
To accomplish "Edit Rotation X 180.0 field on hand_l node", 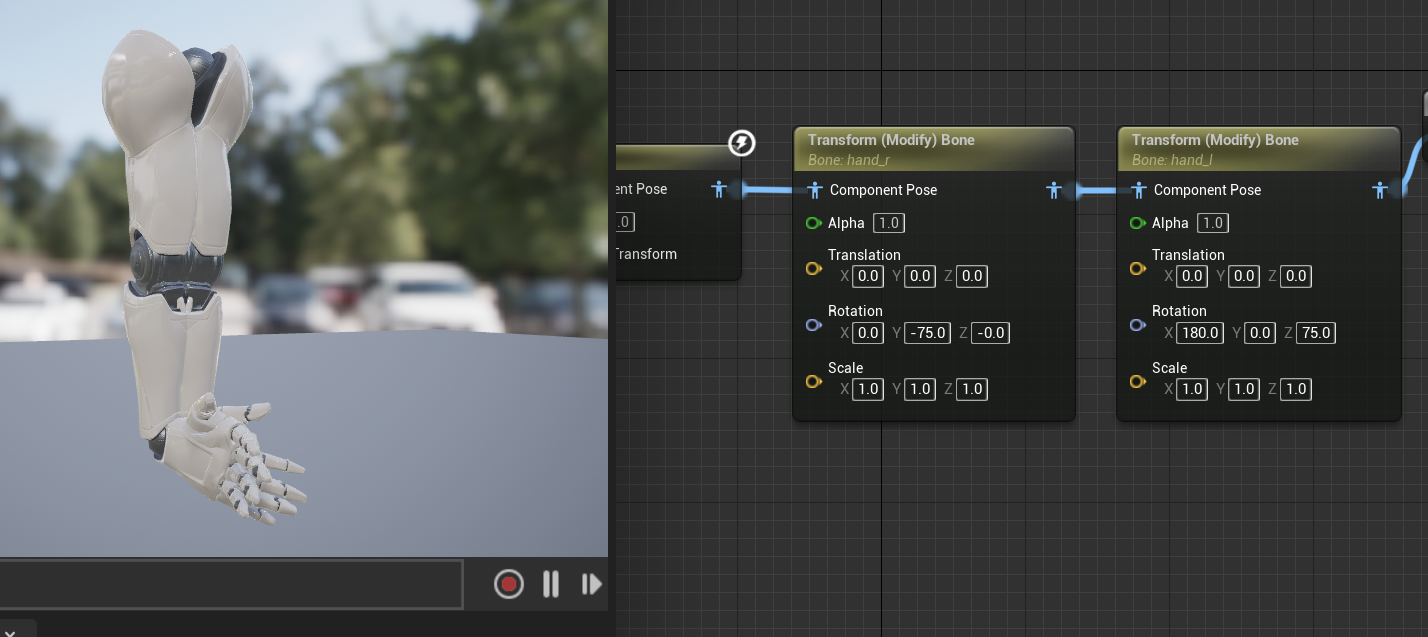I will click(x=1200, y=333).
